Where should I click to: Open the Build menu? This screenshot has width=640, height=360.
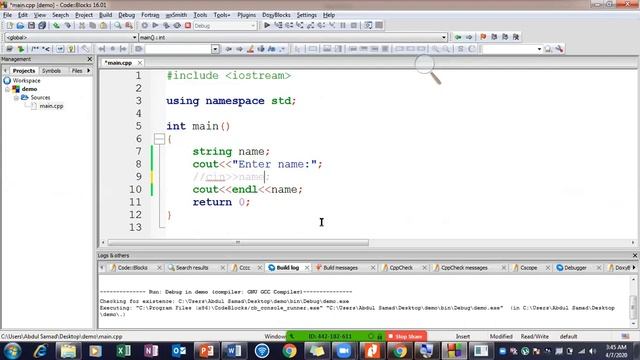point(105,15)
